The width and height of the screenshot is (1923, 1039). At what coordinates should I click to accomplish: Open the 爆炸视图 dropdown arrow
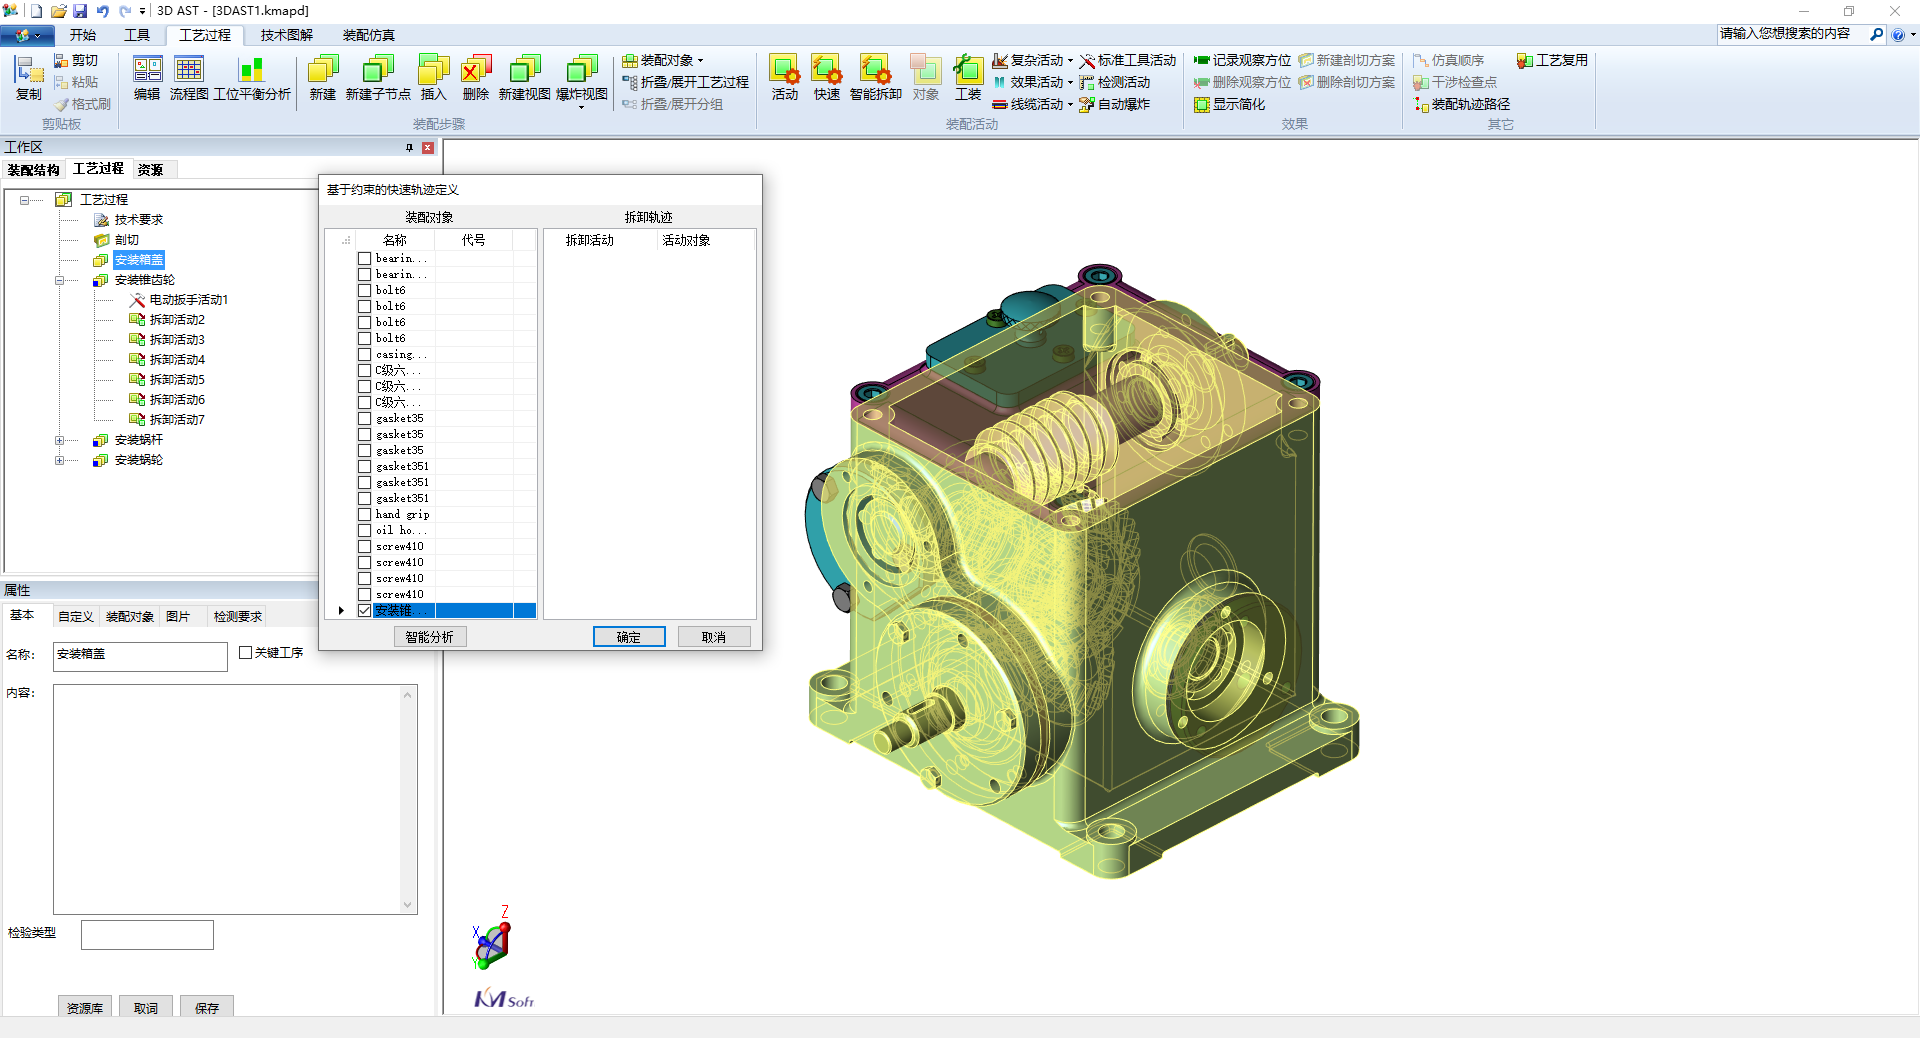pyautogui.click(x=581, y=107)
